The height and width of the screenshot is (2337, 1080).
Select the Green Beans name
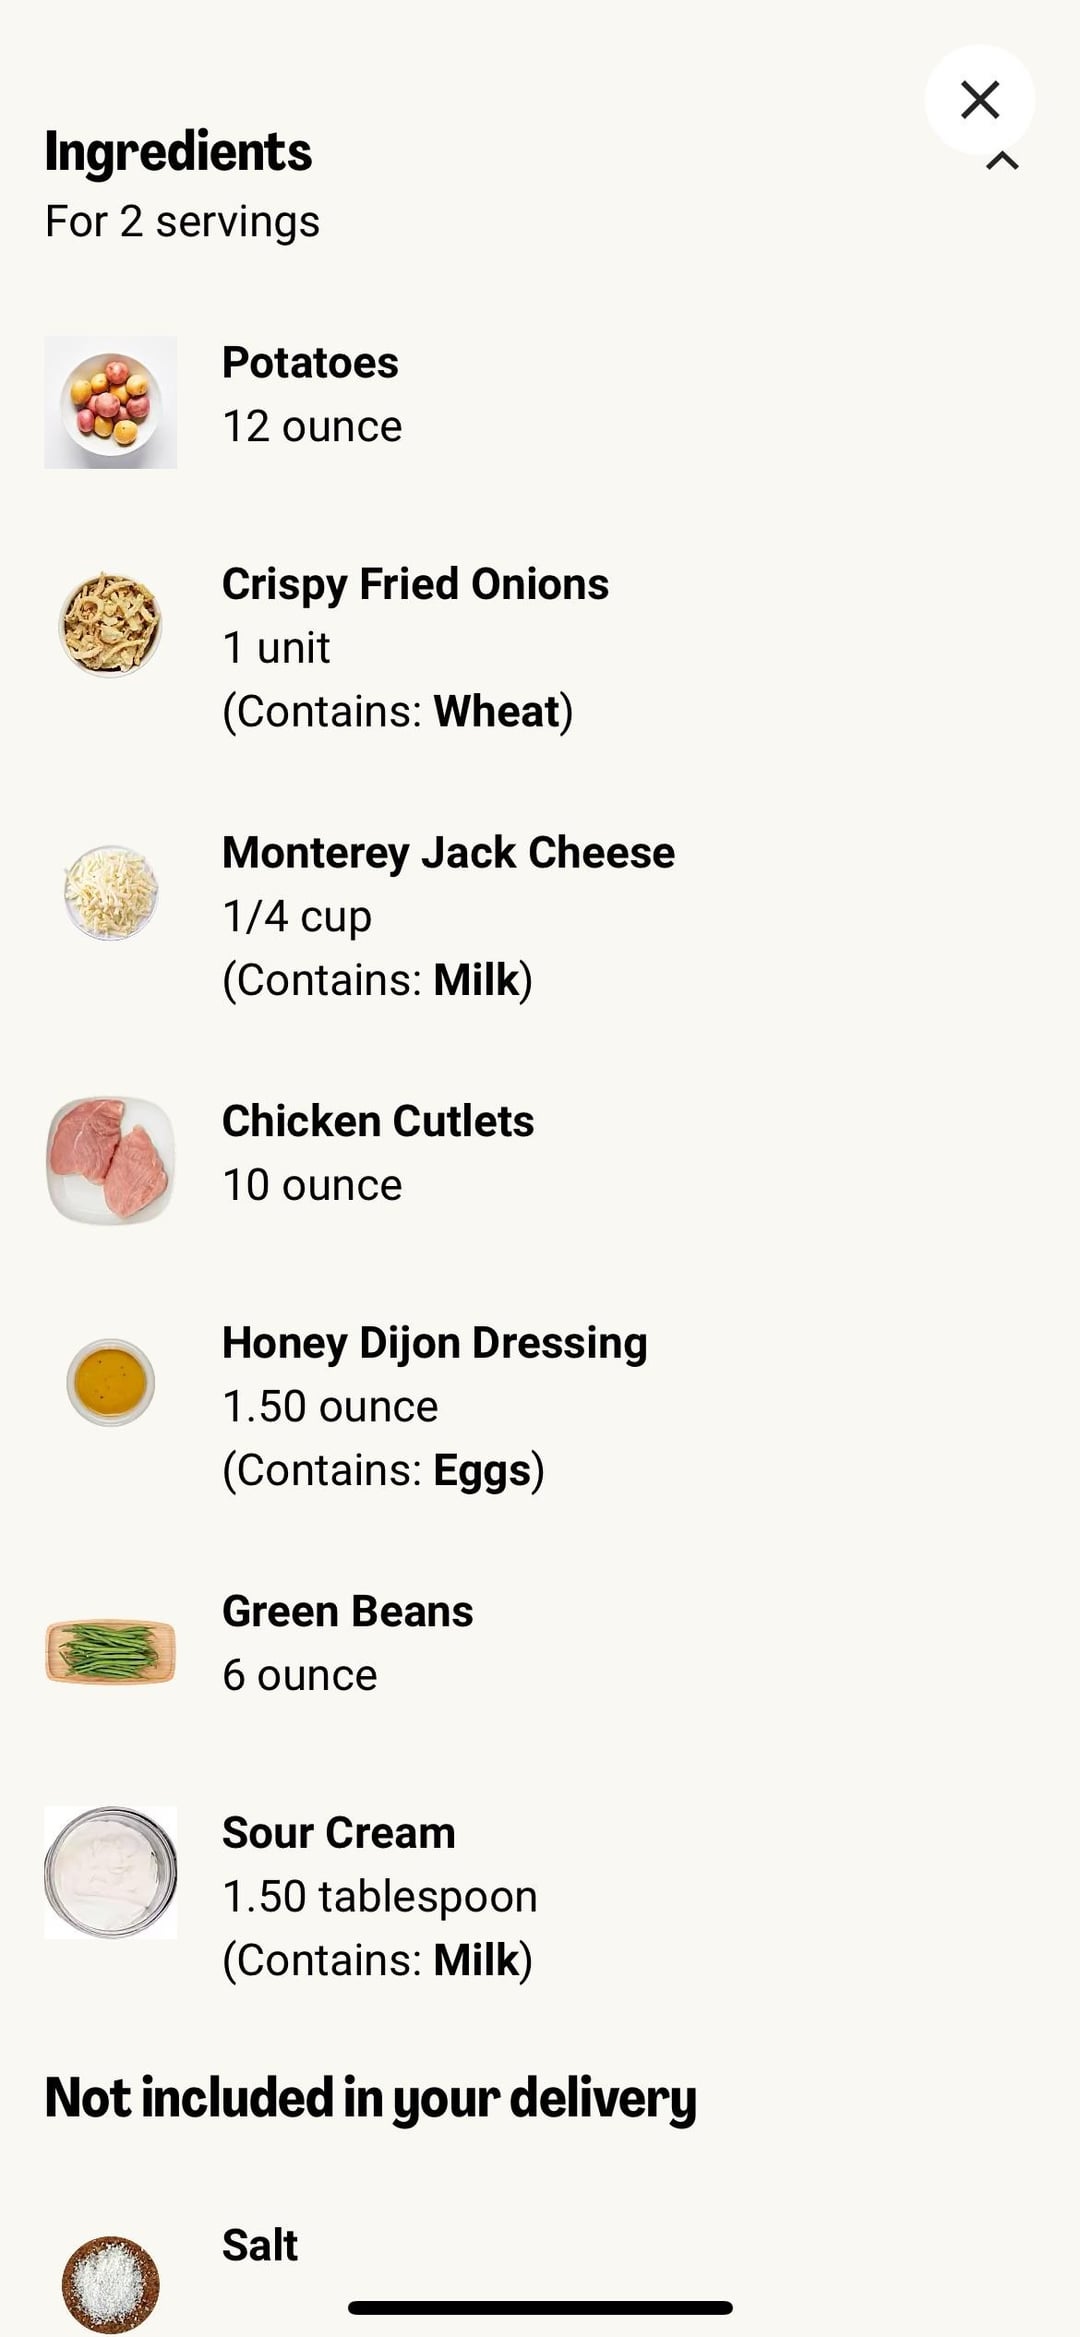[x=347, y=1611]
